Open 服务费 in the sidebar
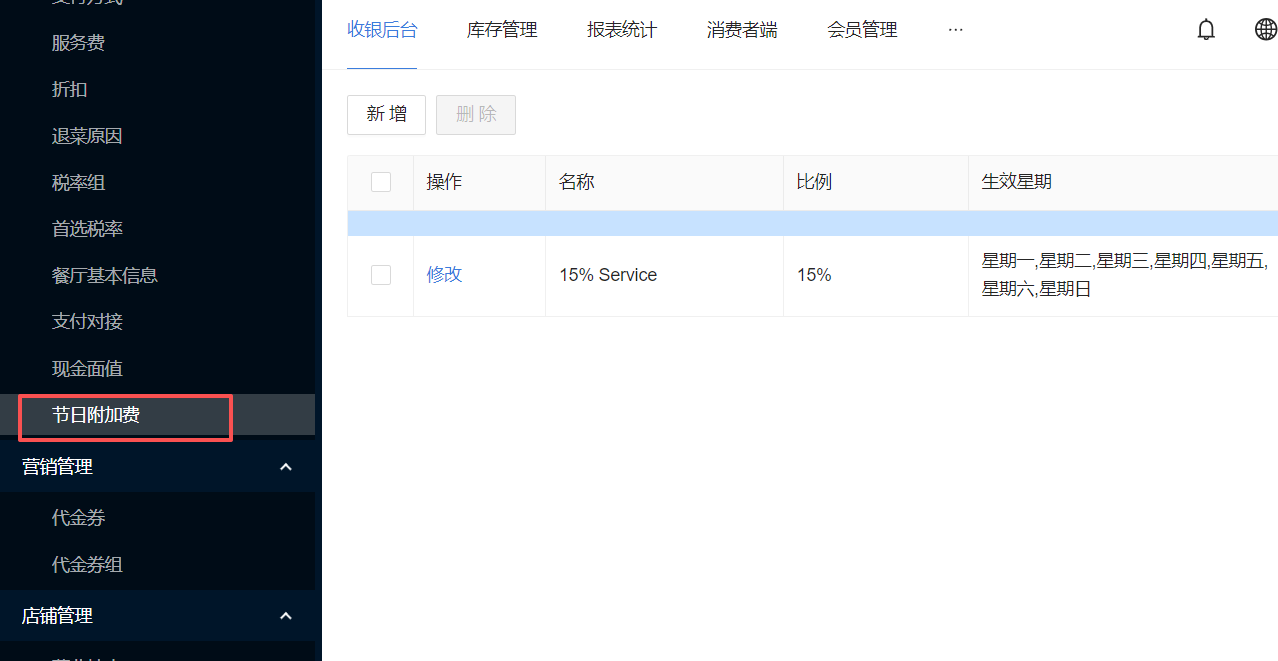Screen dimensions: 1278x661 [x=78, y=43]
